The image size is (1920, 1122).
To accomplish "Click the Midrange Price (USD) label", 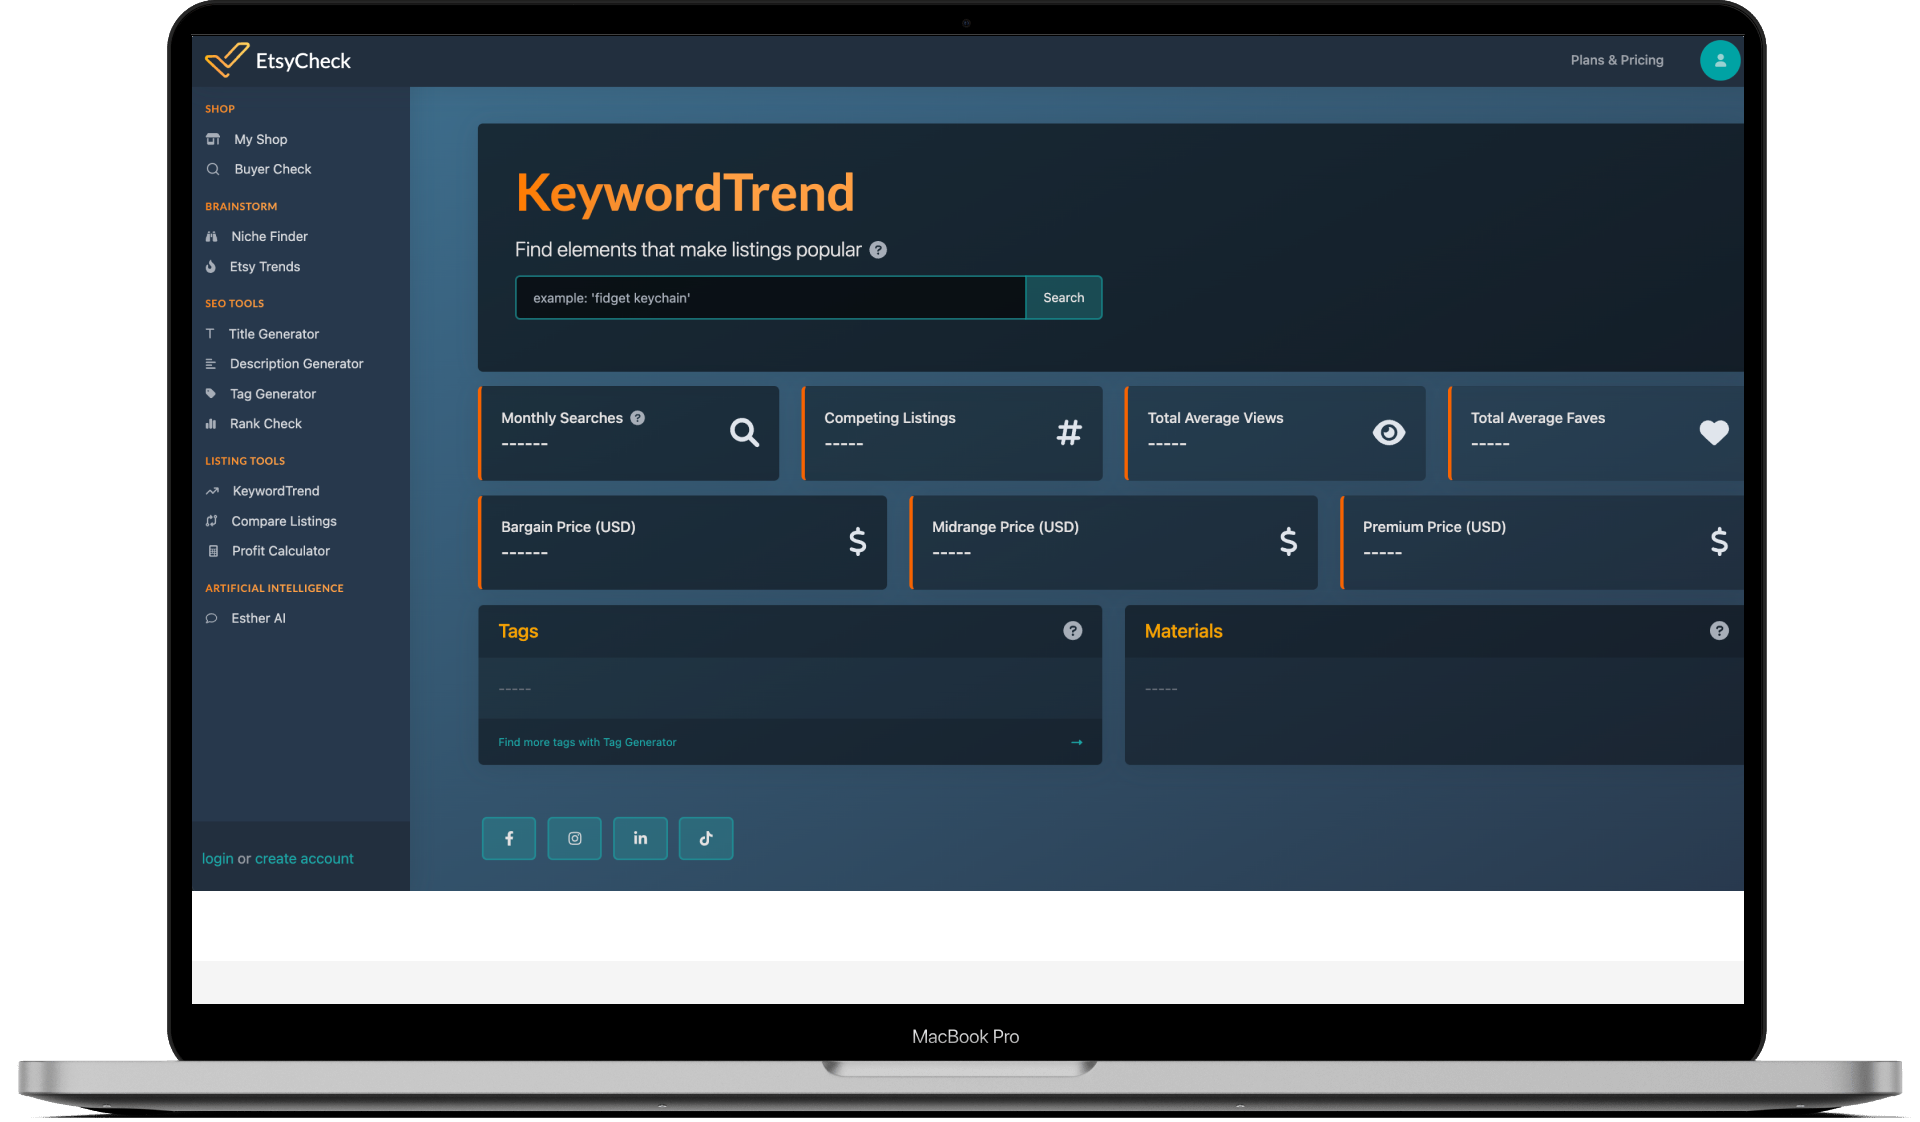I will [x=1005, y=527].
